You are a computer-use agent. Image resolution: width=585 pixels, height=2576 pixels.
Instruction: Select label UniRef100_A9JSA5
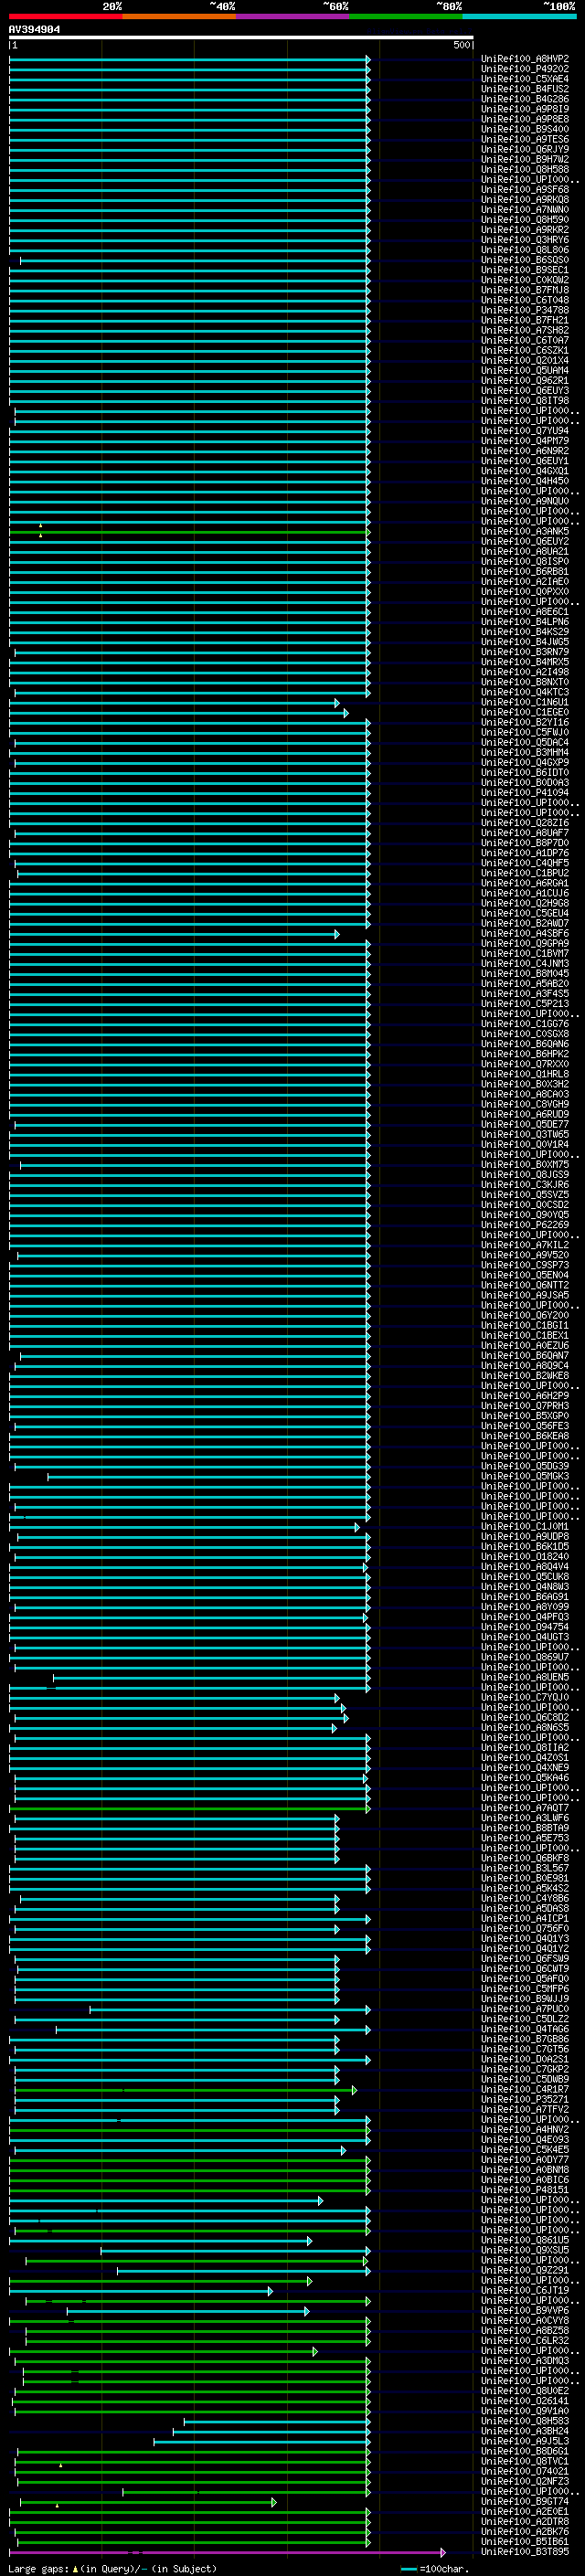[x=525, y=1295]
